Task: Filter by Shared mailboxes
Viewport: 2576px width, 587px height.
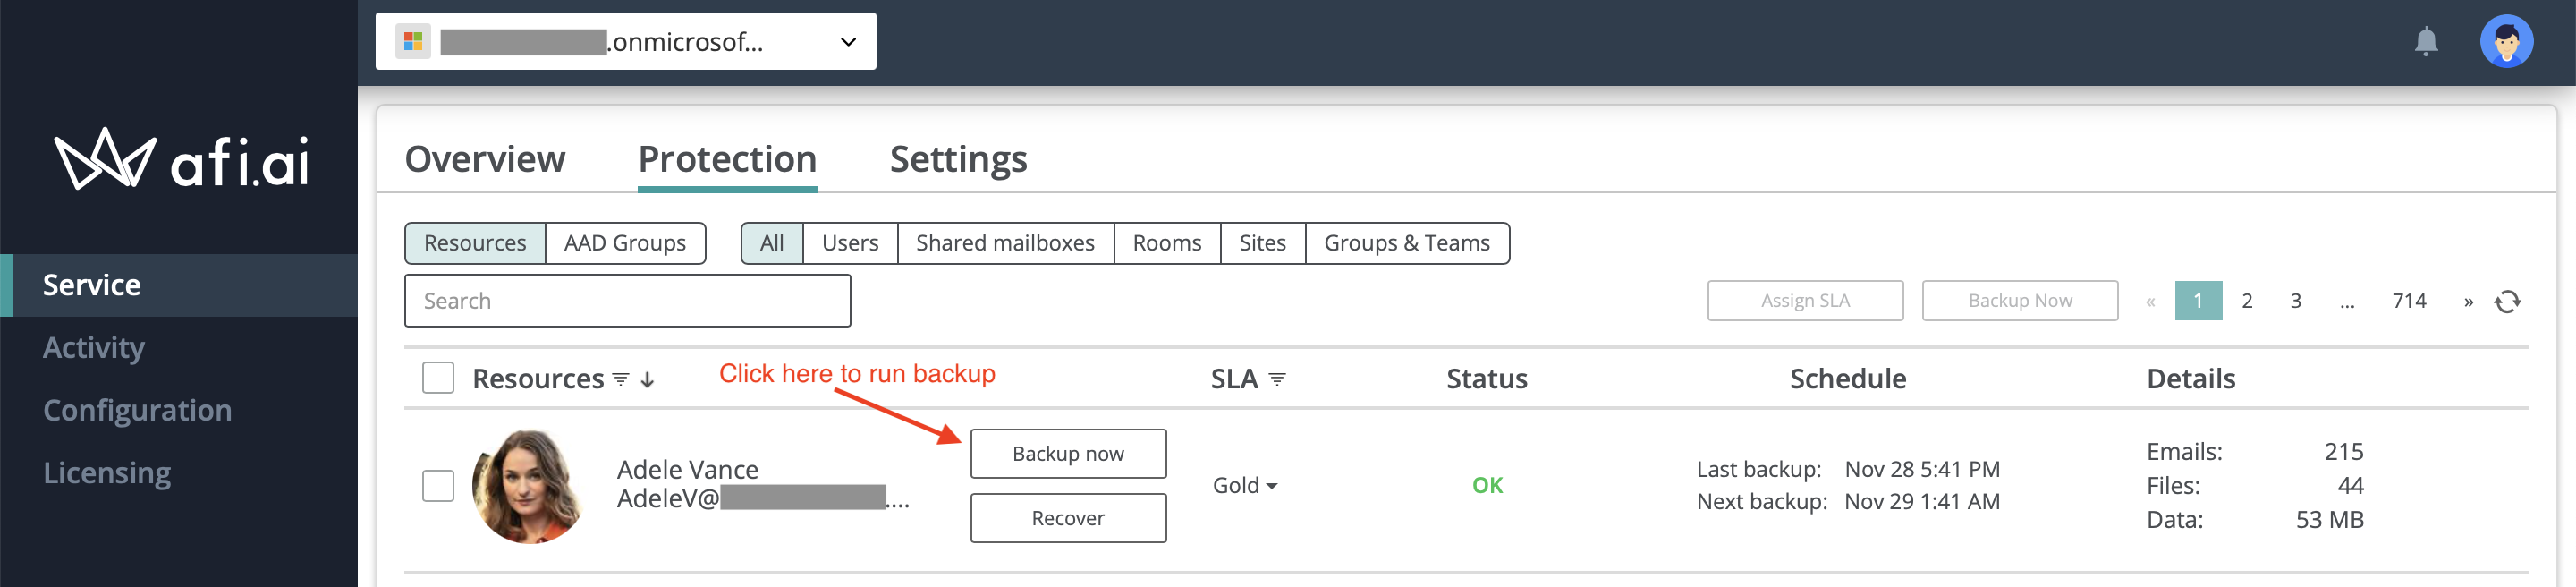Action: pos(1005,243)
